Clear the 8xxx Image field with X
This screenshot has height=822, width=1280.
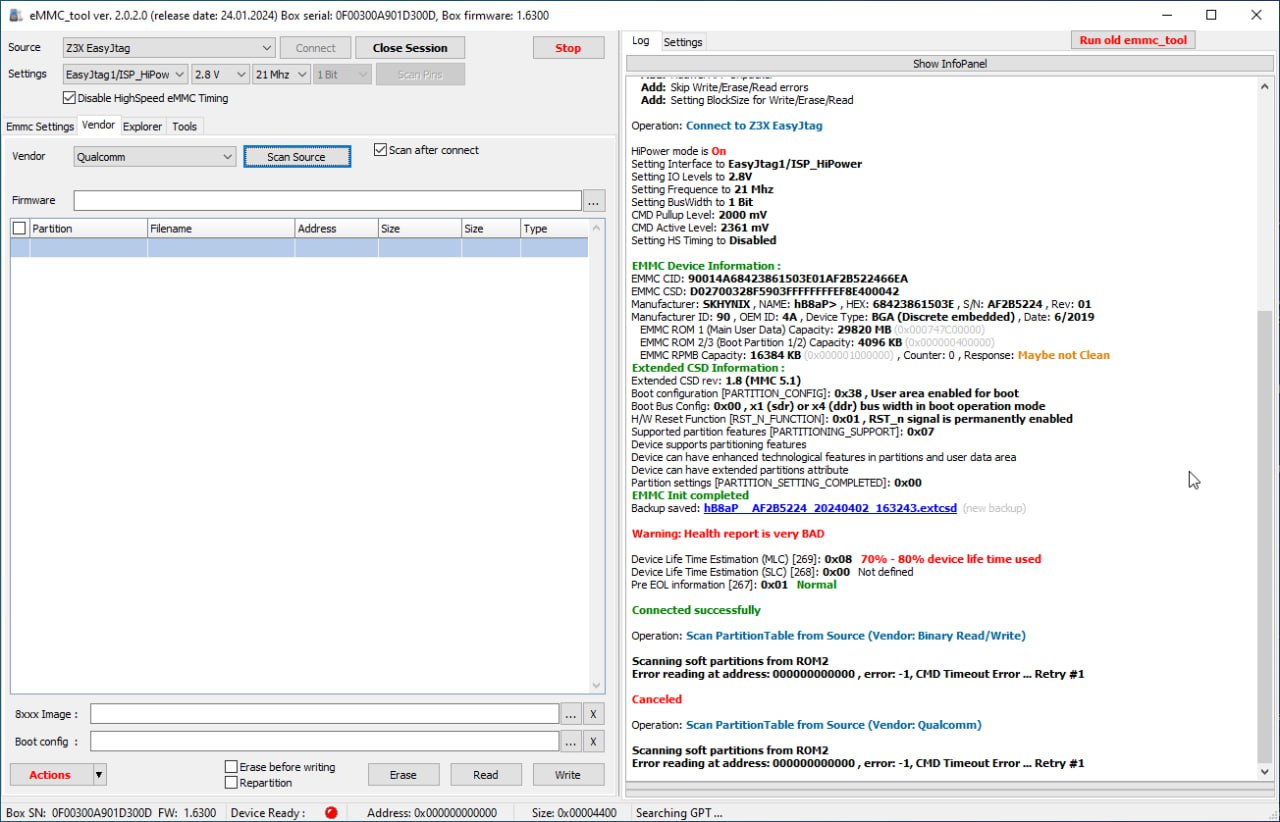(594, 714)
